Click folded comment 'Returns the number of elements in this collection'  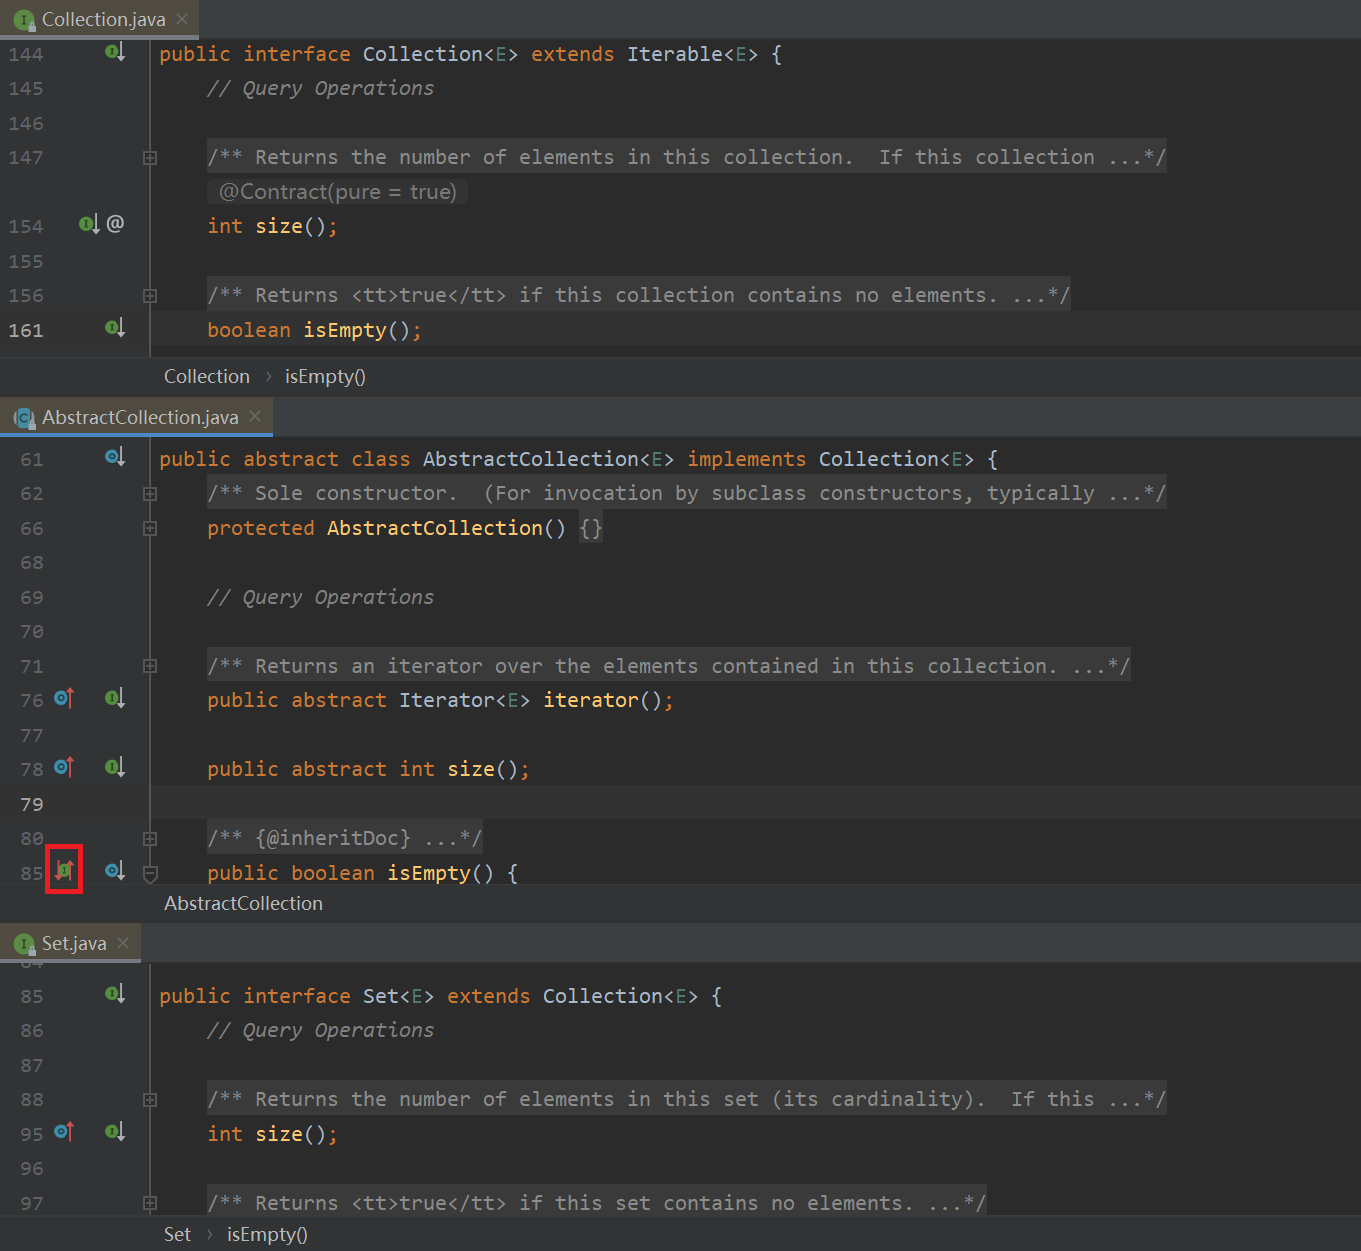[687, 157]
